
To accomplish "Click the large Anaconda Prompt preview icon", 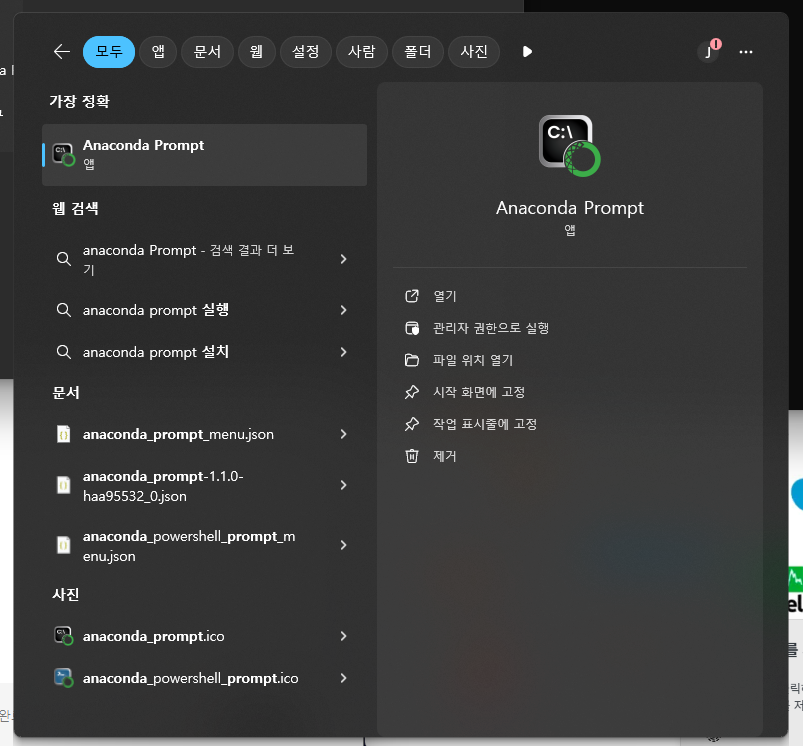I will point(569,146).
